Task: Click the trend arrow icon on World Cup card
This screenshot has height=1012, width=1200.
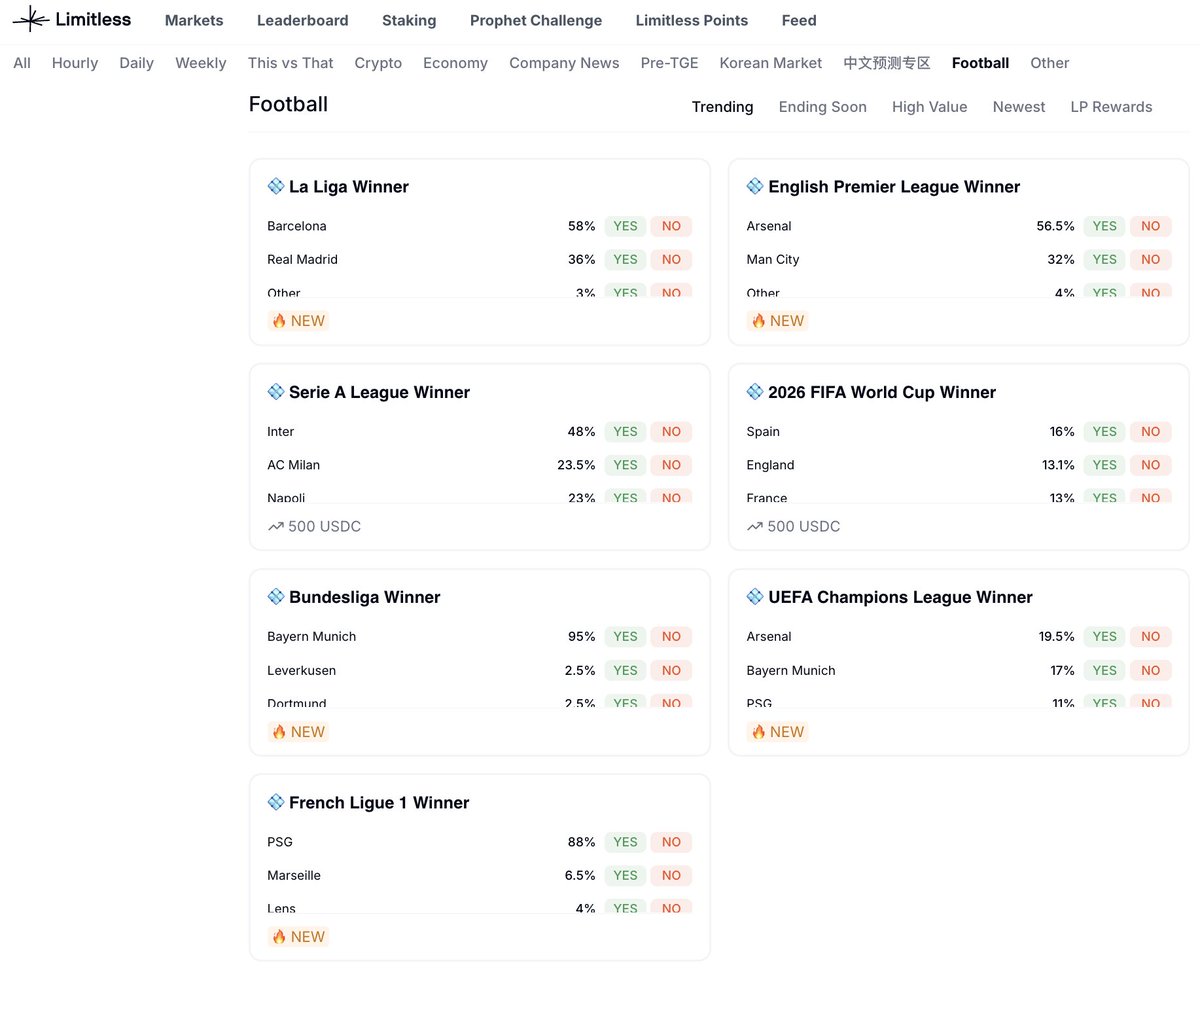Action: (x=755, y=526)
